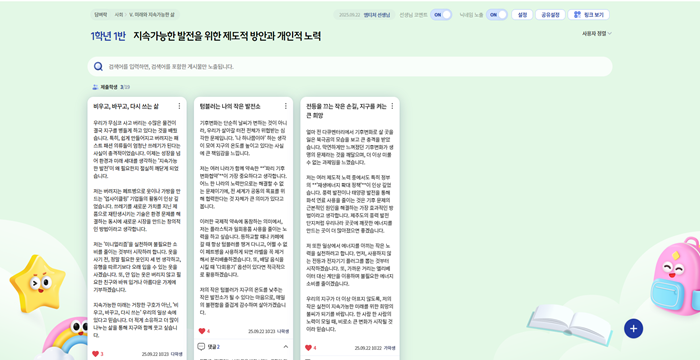
Task: Click the 설정 button
Action: pyautogui.click(x=522, y=15)
